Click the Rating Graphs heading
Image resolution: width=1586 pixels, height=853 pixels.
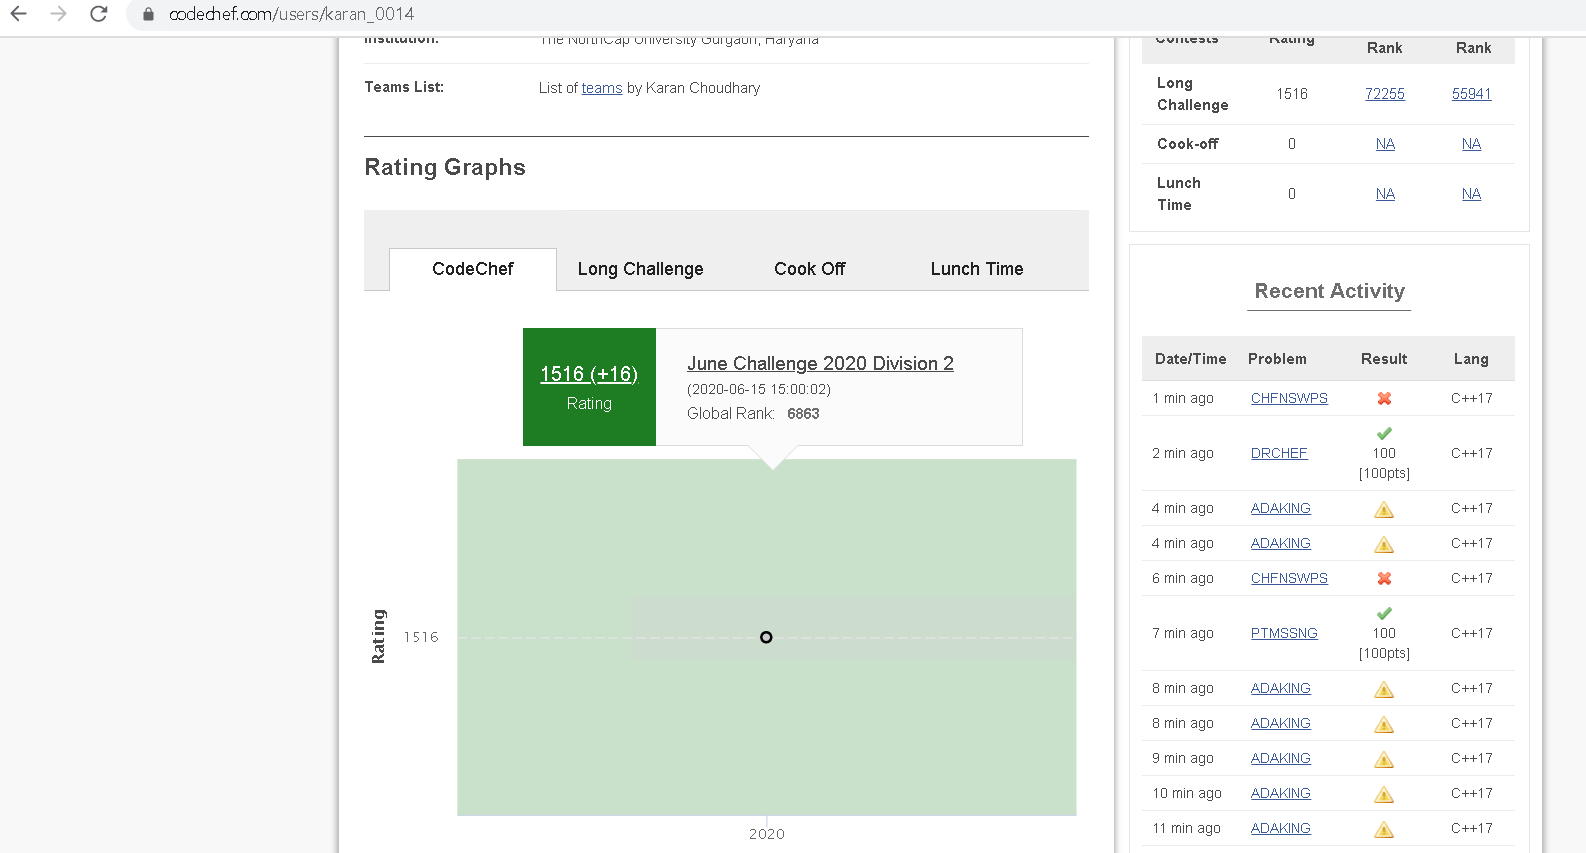[x=445, y=167]
